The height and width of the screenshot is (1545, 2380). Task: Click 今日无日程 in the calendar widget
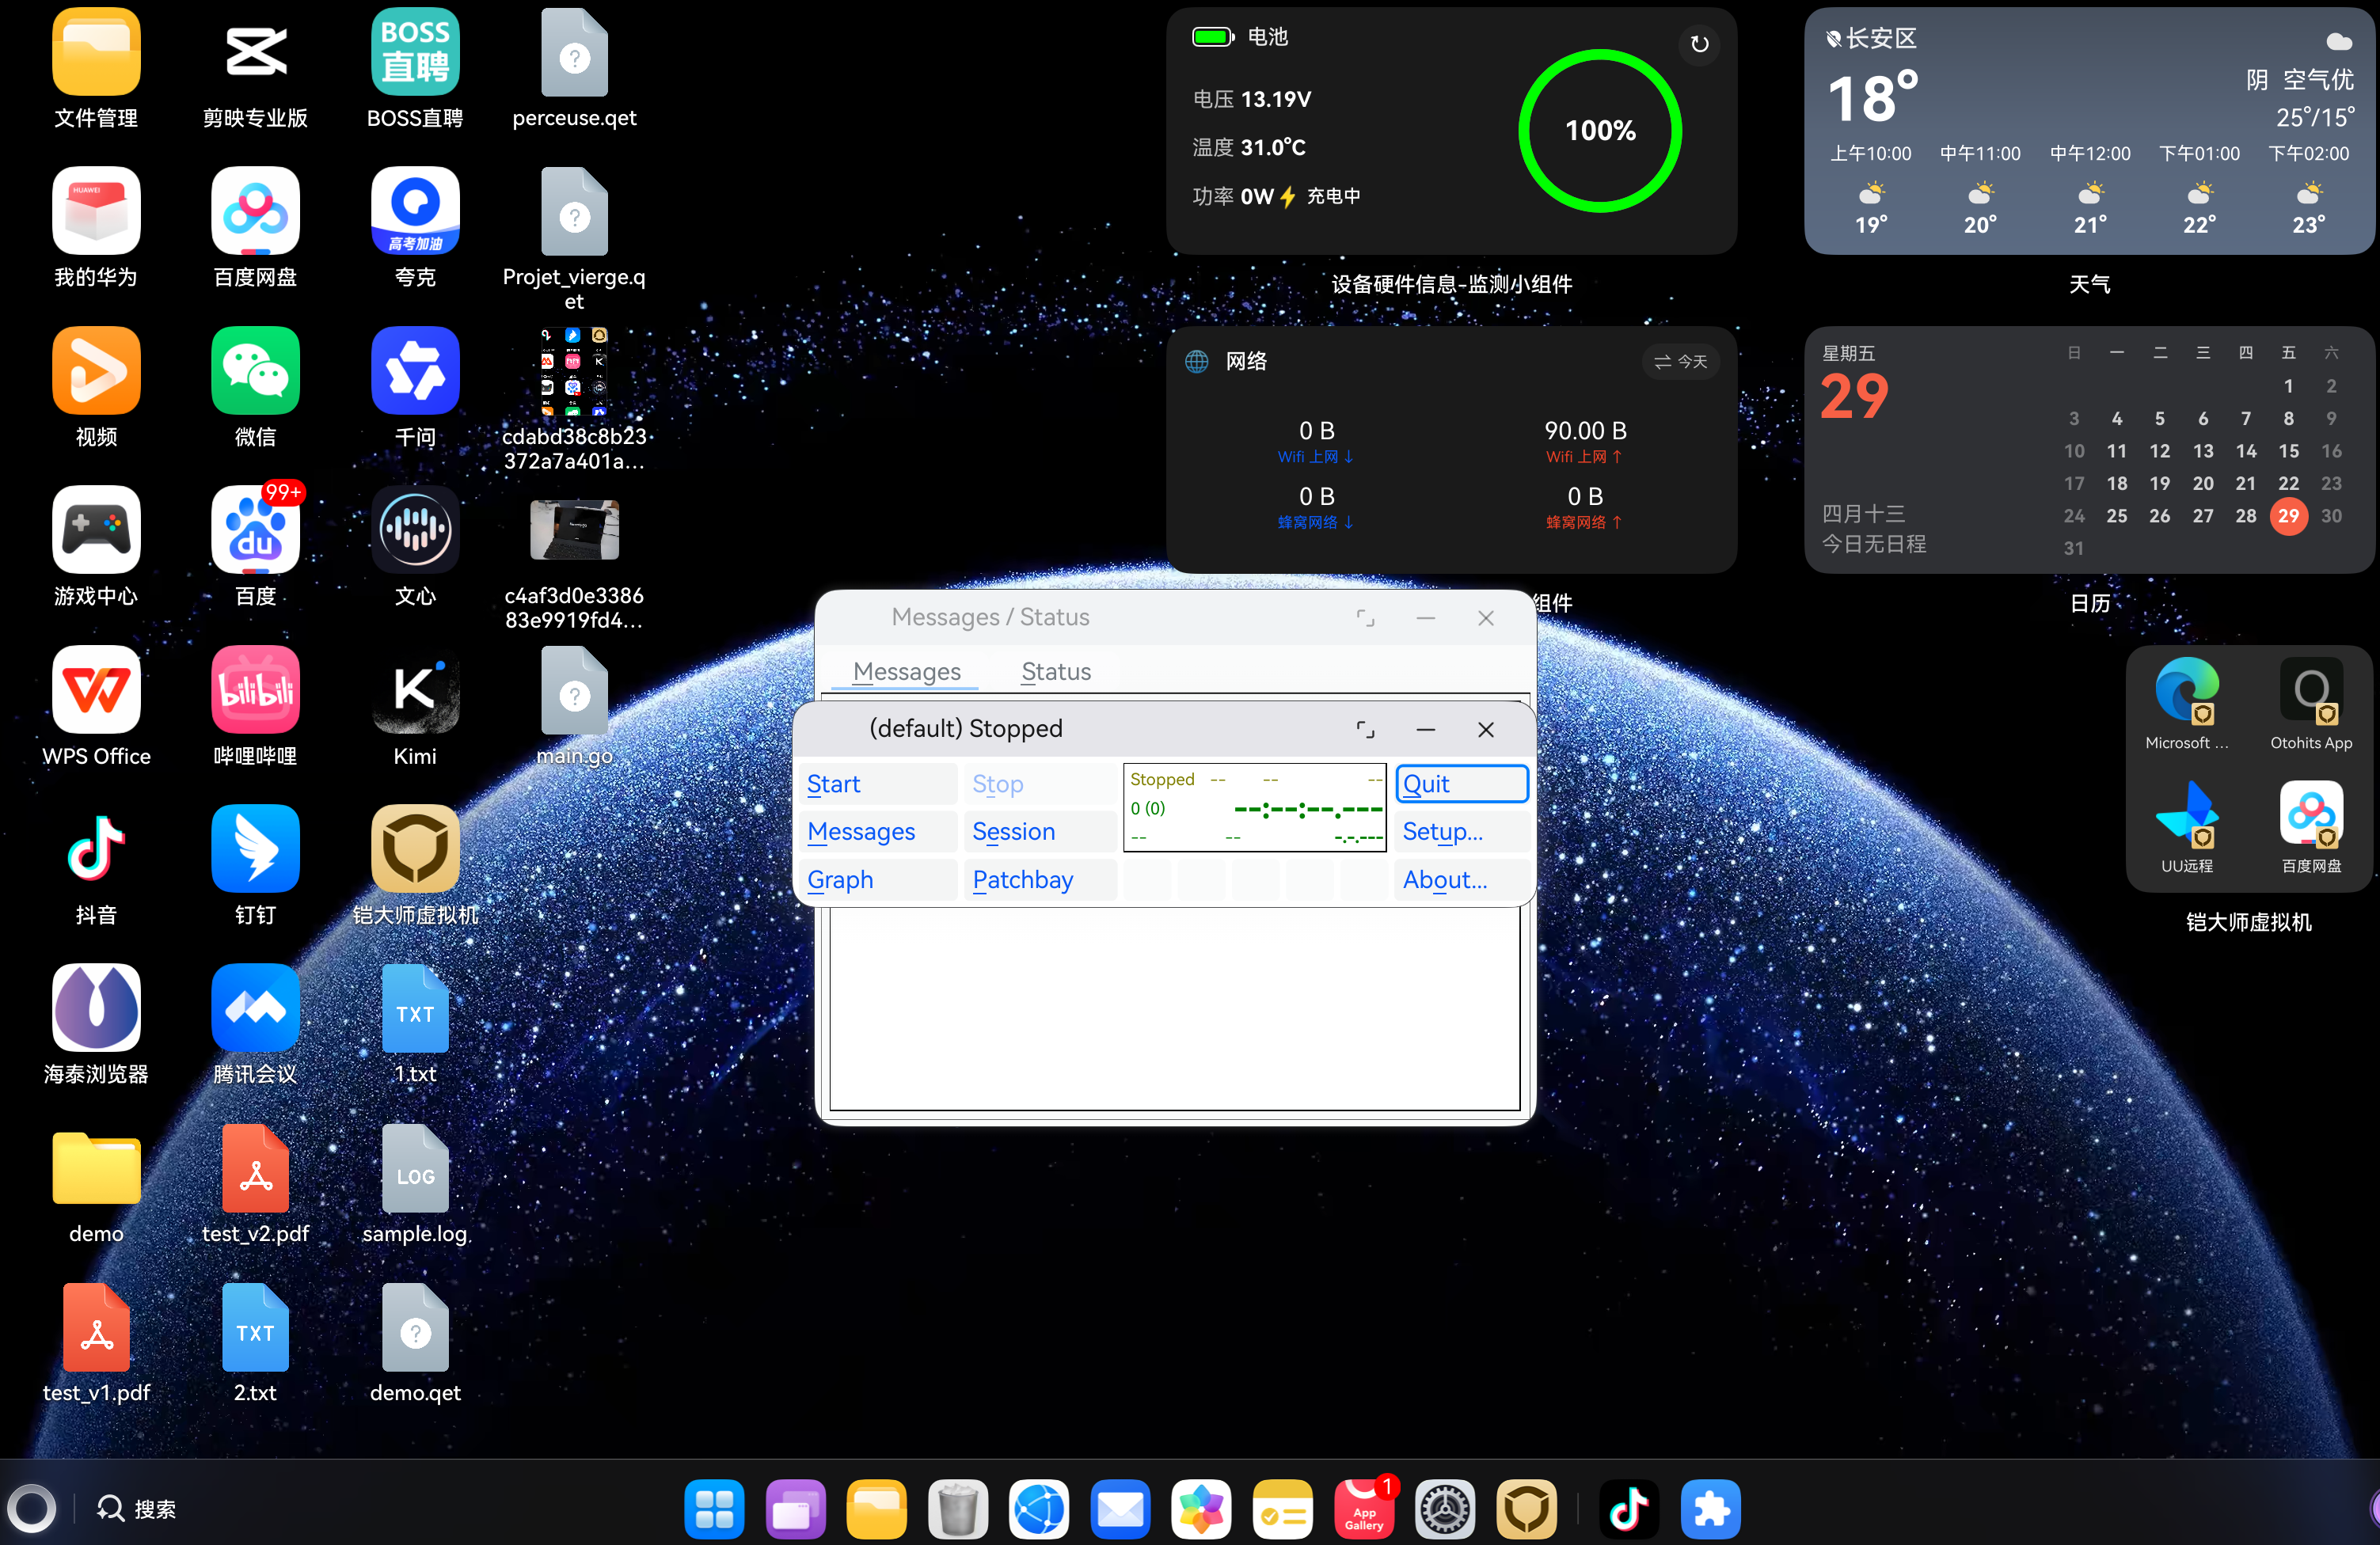(x=1874, y=544)
